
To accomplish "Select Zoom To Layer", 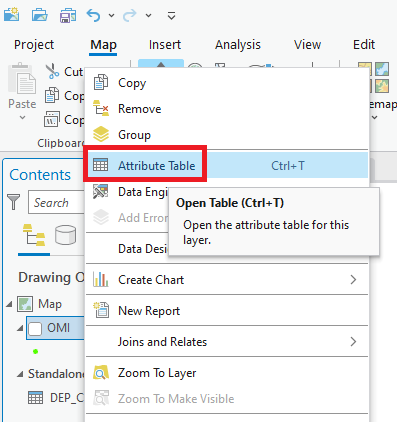I will 227,372.
